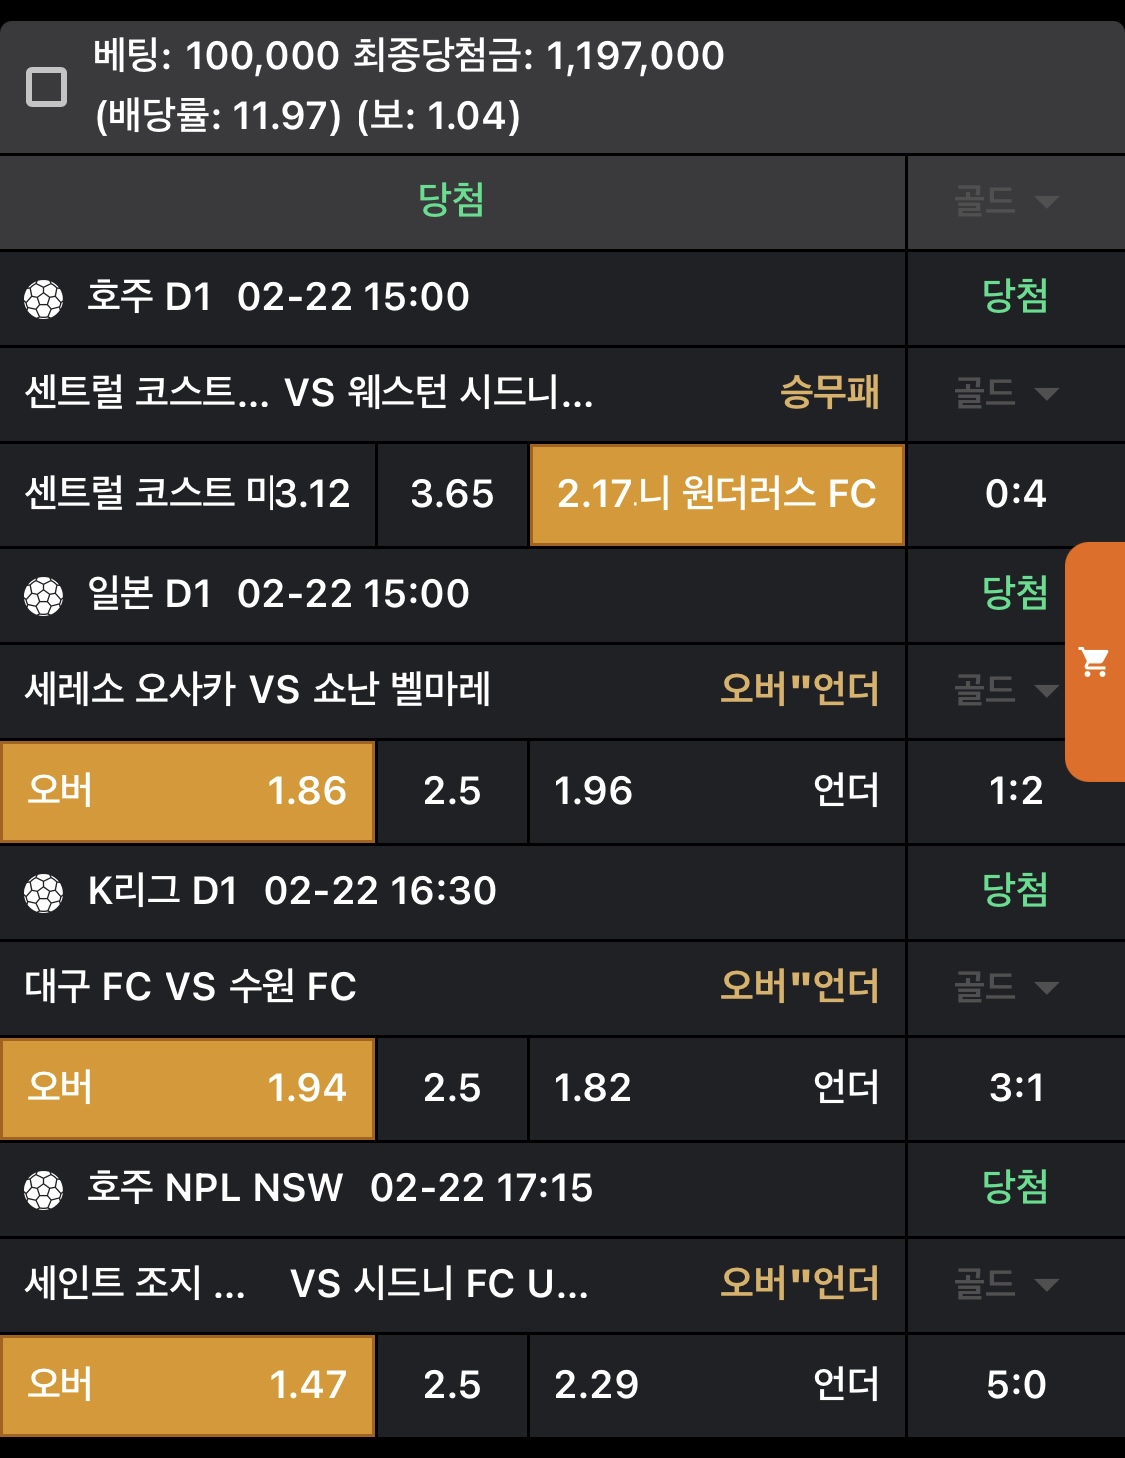The image size is (1125, 1458).
Task: Tick the bet slip checkbox at top
Action: [46, 87]
